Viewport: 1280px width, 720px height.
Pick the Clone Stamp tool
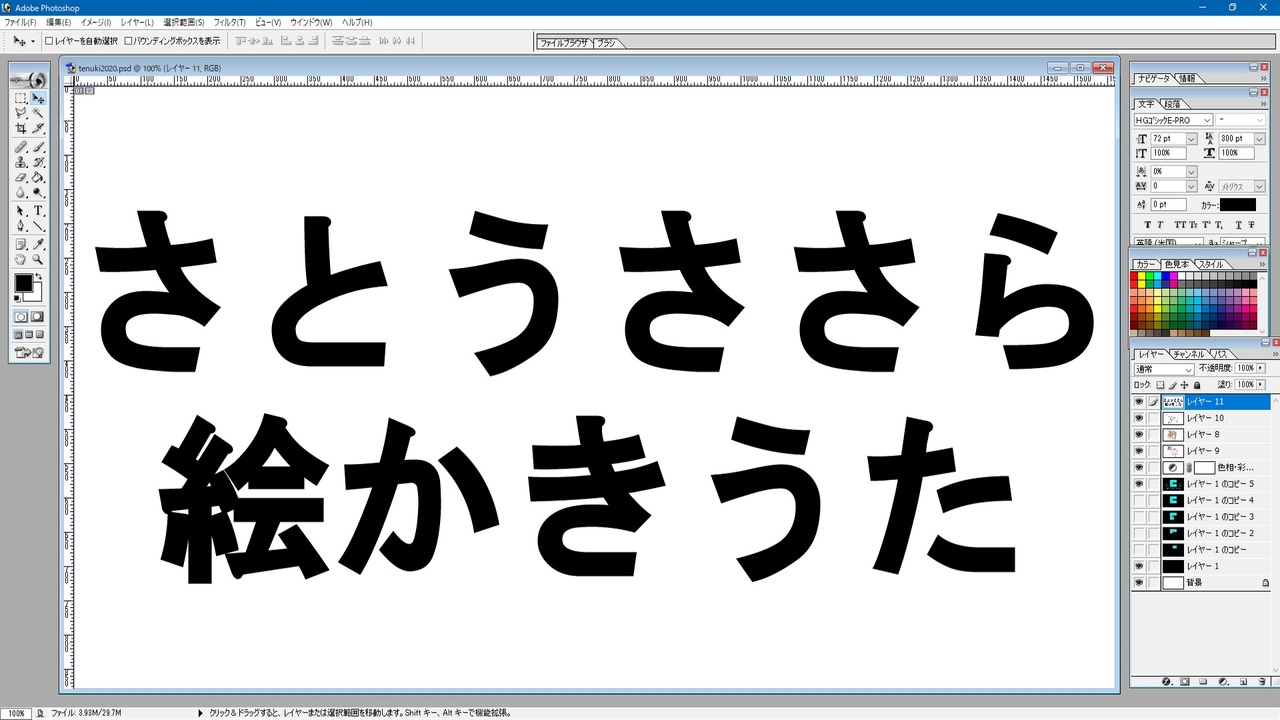[x=21, y=162]
